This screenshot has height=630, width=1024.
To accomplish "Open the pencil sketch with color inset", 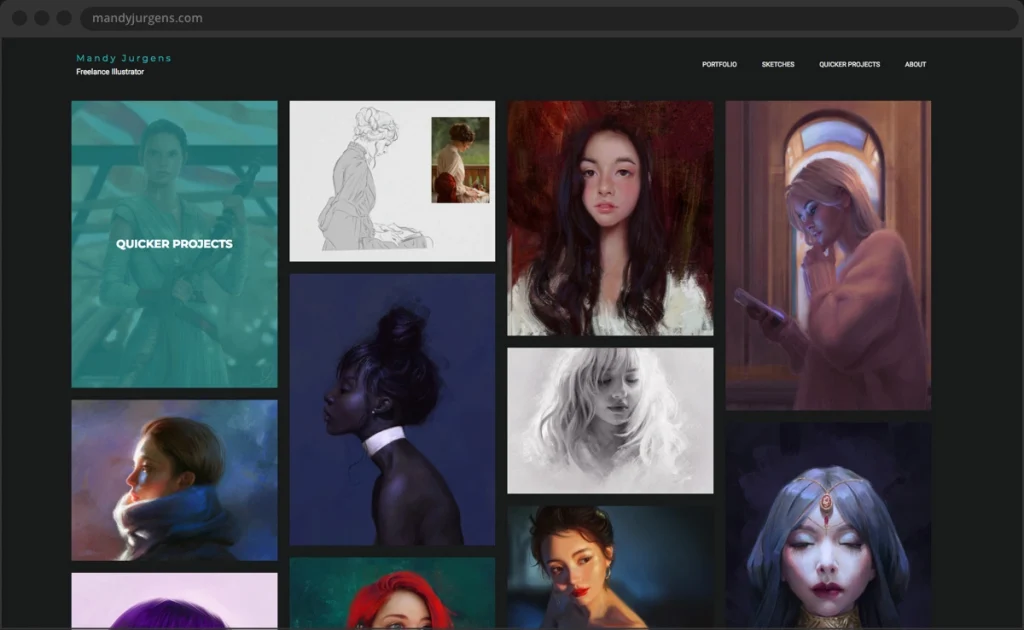I will [392, 181].
